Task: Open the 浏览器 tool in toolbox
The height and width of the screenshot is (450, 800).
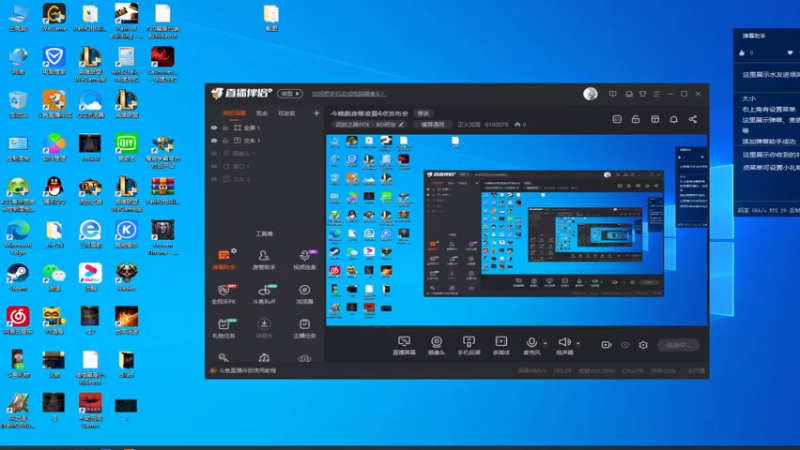Action: [305, 294]
